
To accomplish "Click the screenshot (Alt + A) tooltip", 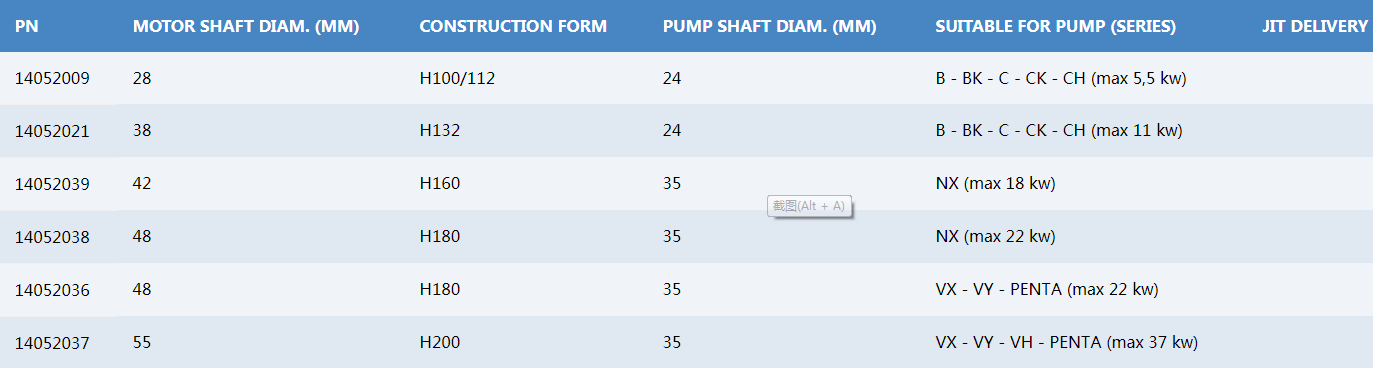I will click(809, 206).
